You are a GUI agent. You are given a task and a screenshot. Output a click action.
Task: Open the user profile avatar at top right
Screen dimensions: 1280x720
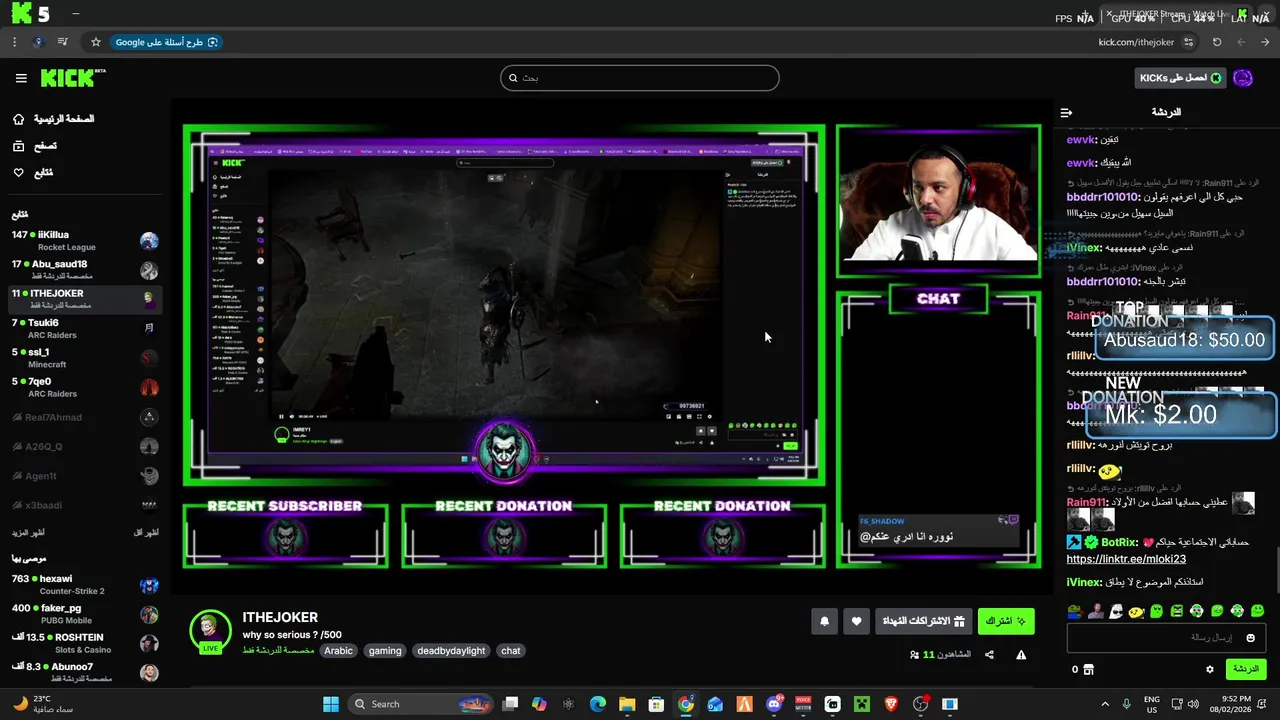point(1243,78)
